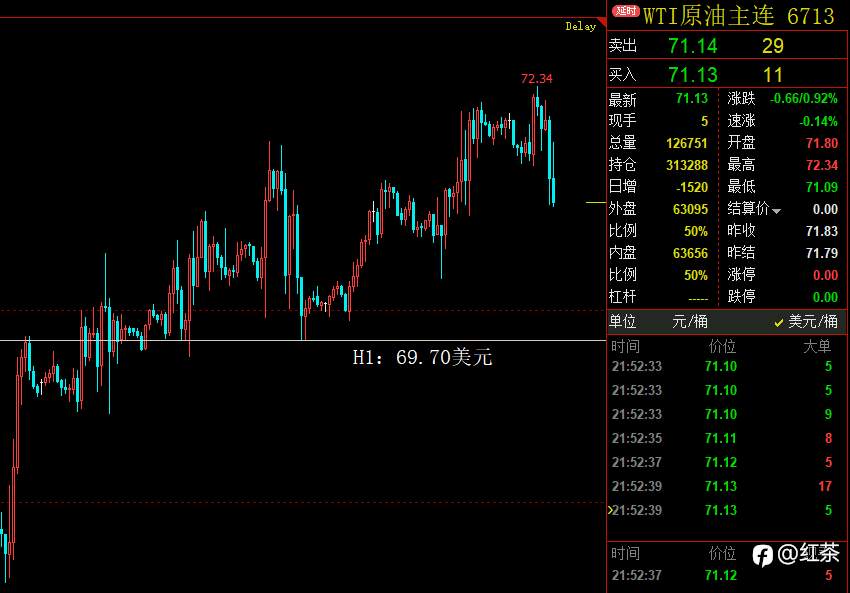Click the 卖出 ask price 71.14
The width and height of the screenshot is (850, 593).
pyautogui.click(x=692, y=46)
